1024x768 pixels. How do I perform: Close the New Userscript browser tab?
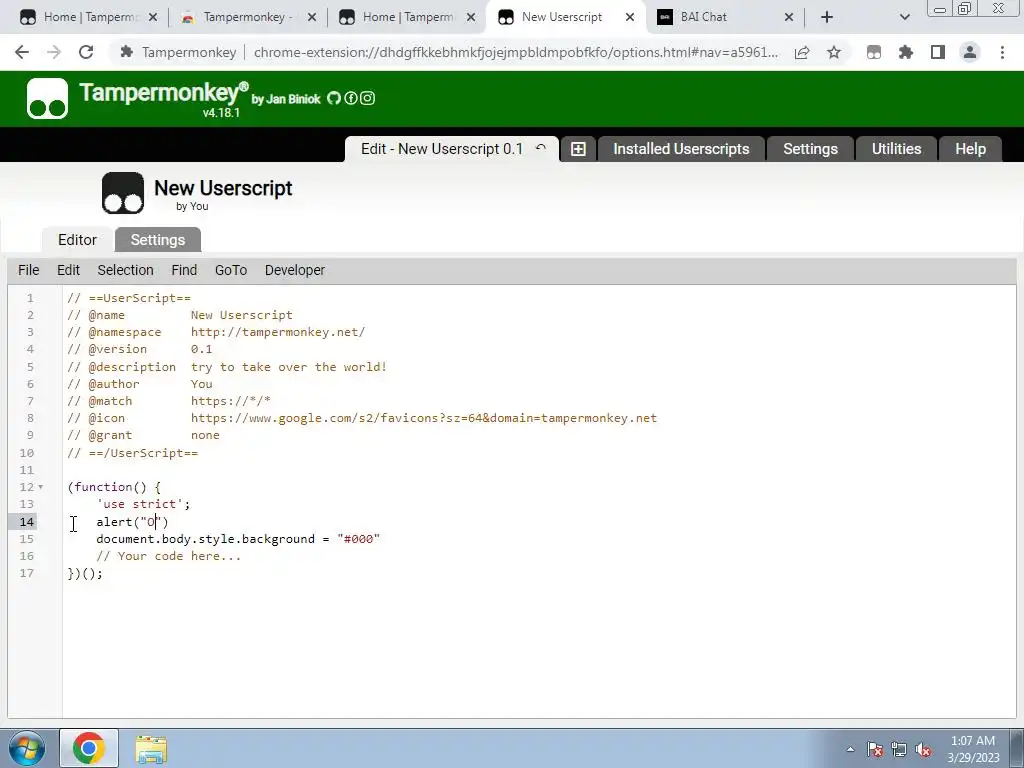pos(630,17)
